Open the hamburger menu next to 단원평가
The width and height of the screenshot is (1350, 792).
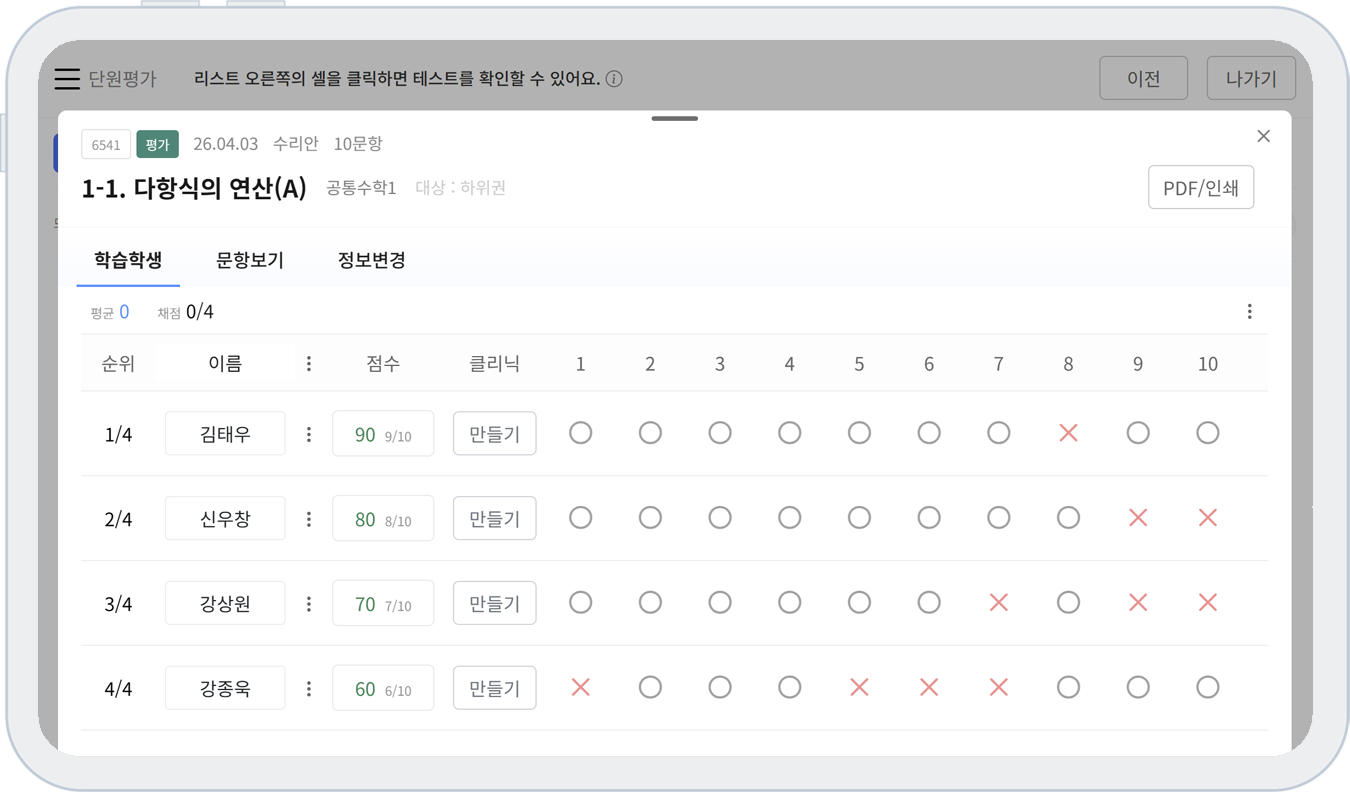click(x=67, y=79)
